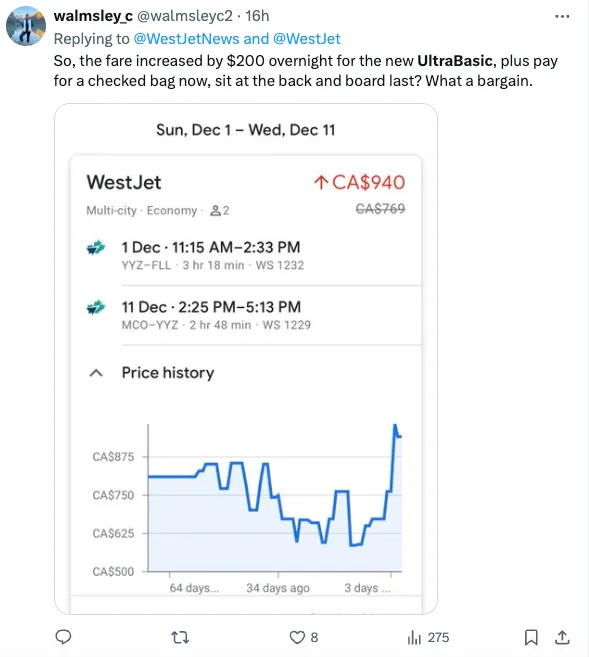Viewport: 589px width, 657px height.
Task: Repost this tweet with the retweet icon
Action: [x=180, y=637]
